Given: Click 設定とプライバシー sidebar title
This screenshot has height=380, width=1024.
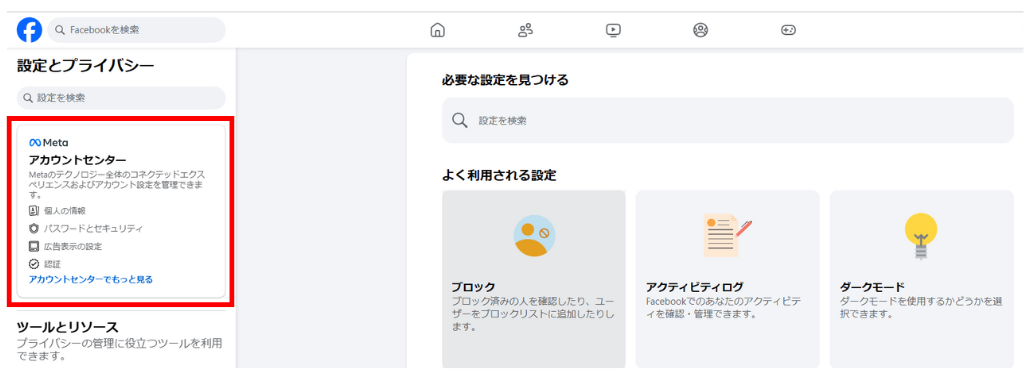Looking at the screenshot, I should (x=86, y=65).
